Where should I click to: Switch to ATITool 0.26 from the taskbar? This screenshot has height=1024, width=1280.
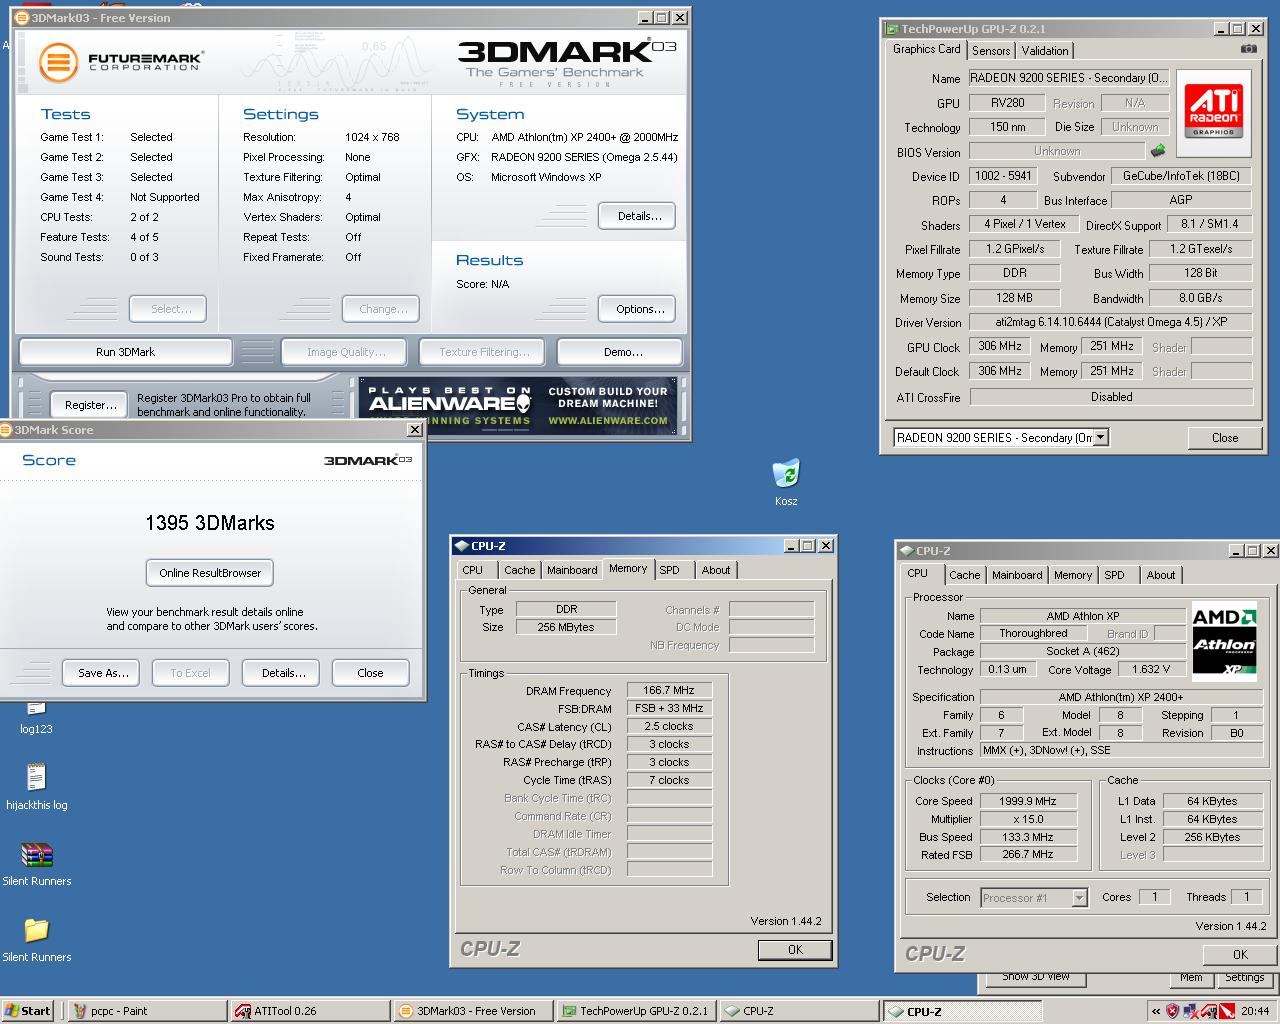point(308,1011)
